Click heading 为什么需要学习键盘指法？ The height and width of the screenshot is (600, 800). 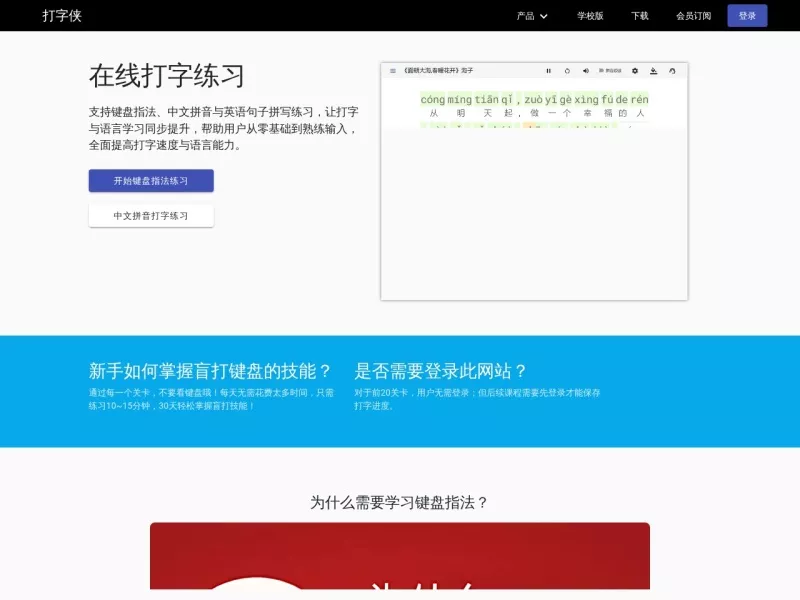400,503
